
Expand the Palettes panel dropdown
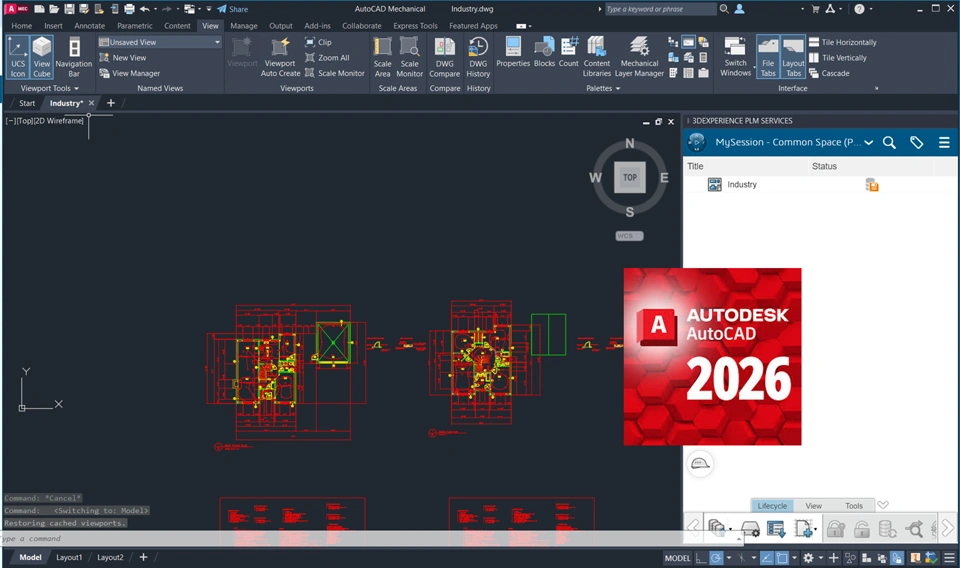click(603, 88)
